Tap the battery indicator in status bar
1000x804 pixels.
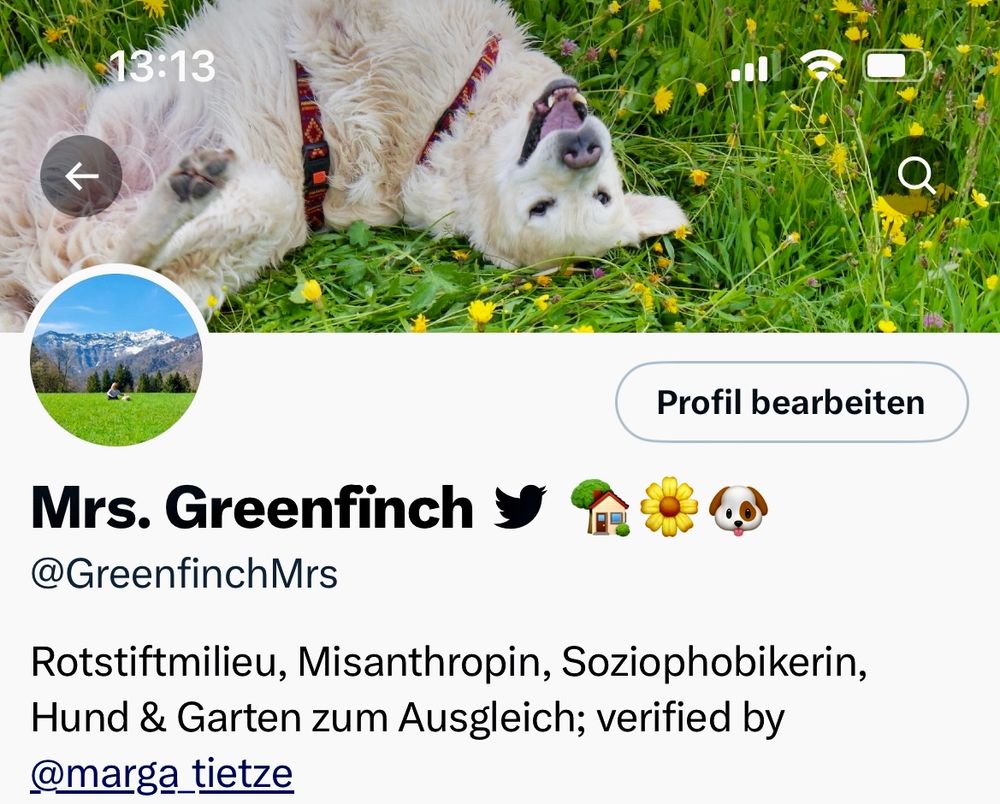tap(895, 66)
